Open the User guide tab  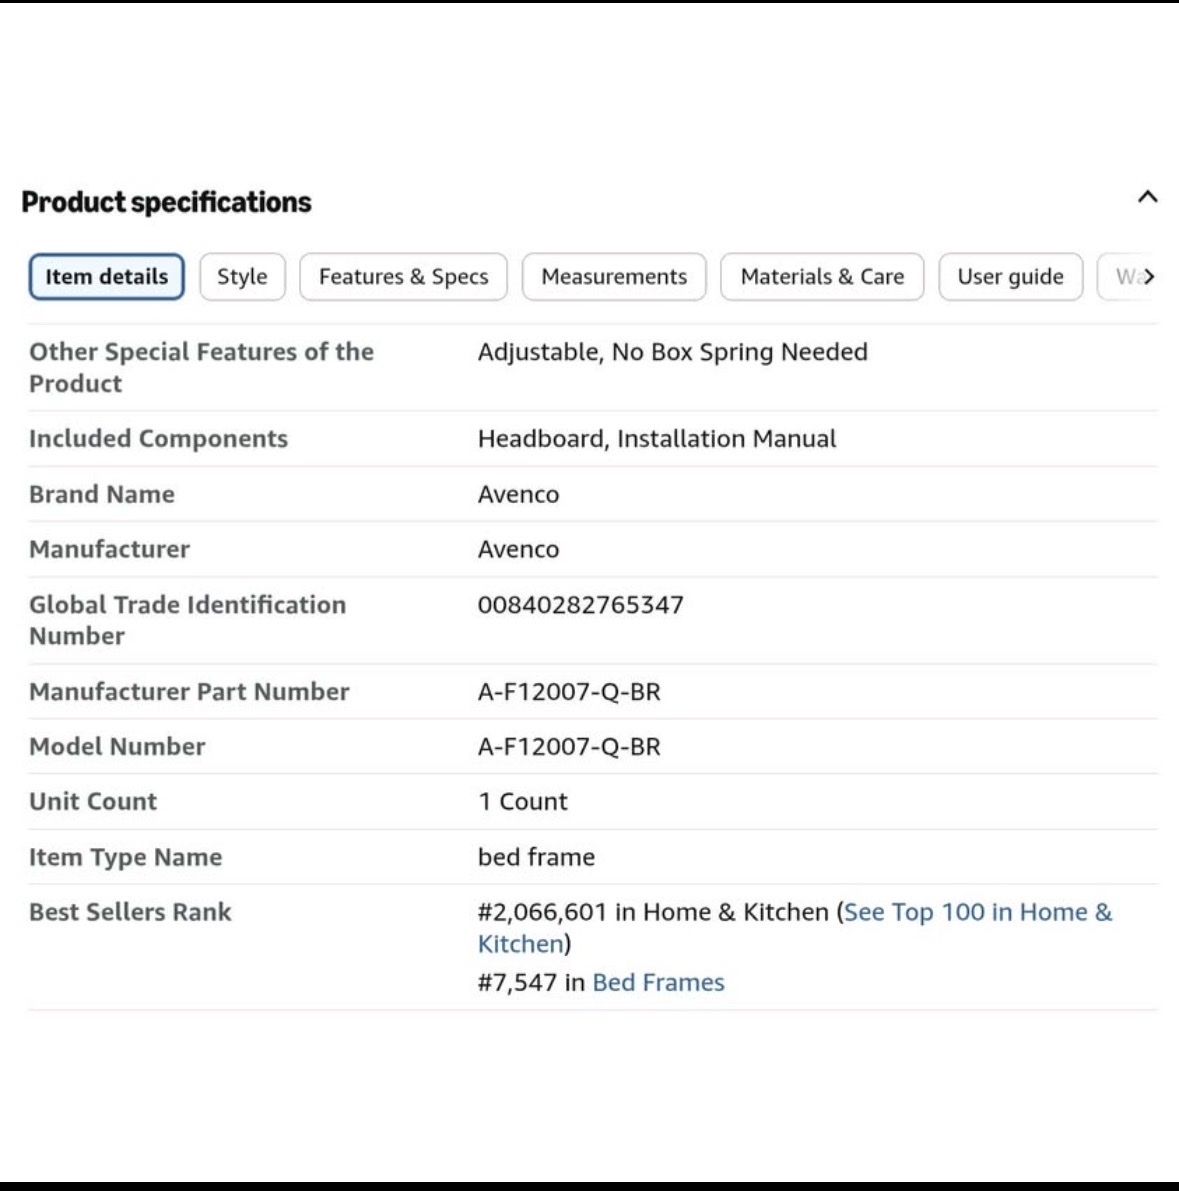pyautogui.click(x=1010, y=276)
